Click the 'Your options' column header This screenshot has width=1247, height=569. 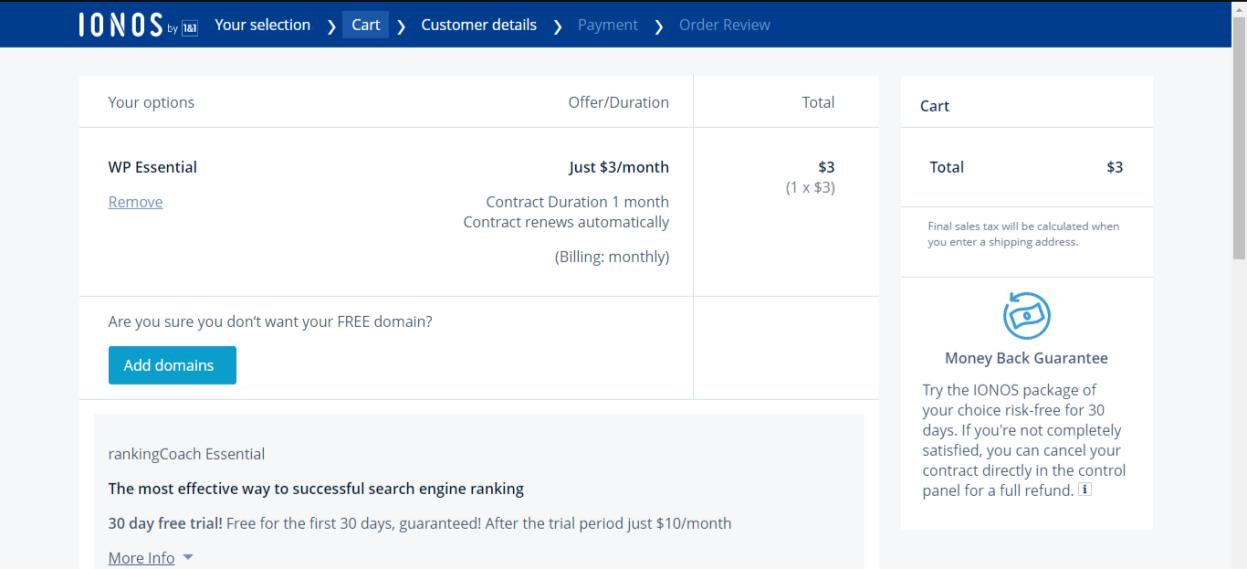pyautogui.click(x=151, y=102)
